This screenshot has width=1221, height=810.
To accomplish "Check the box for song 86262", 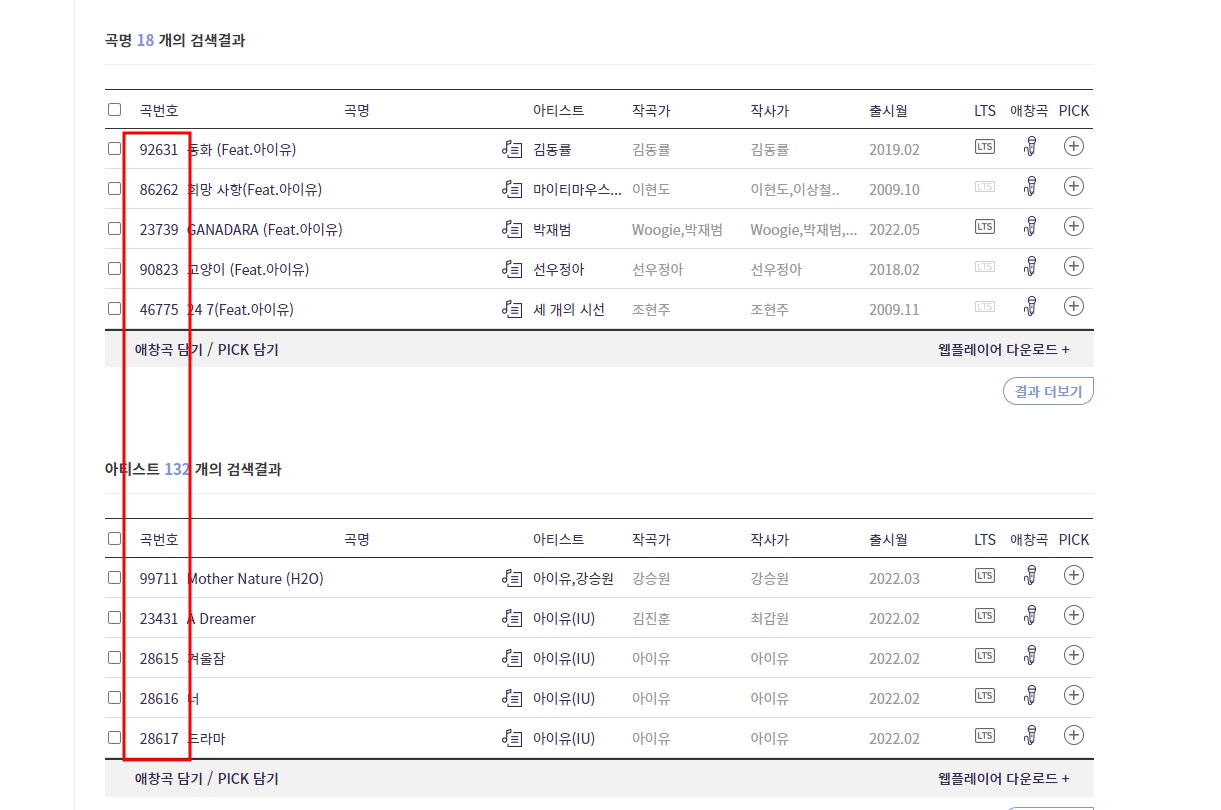I will [x=114, y=188].
